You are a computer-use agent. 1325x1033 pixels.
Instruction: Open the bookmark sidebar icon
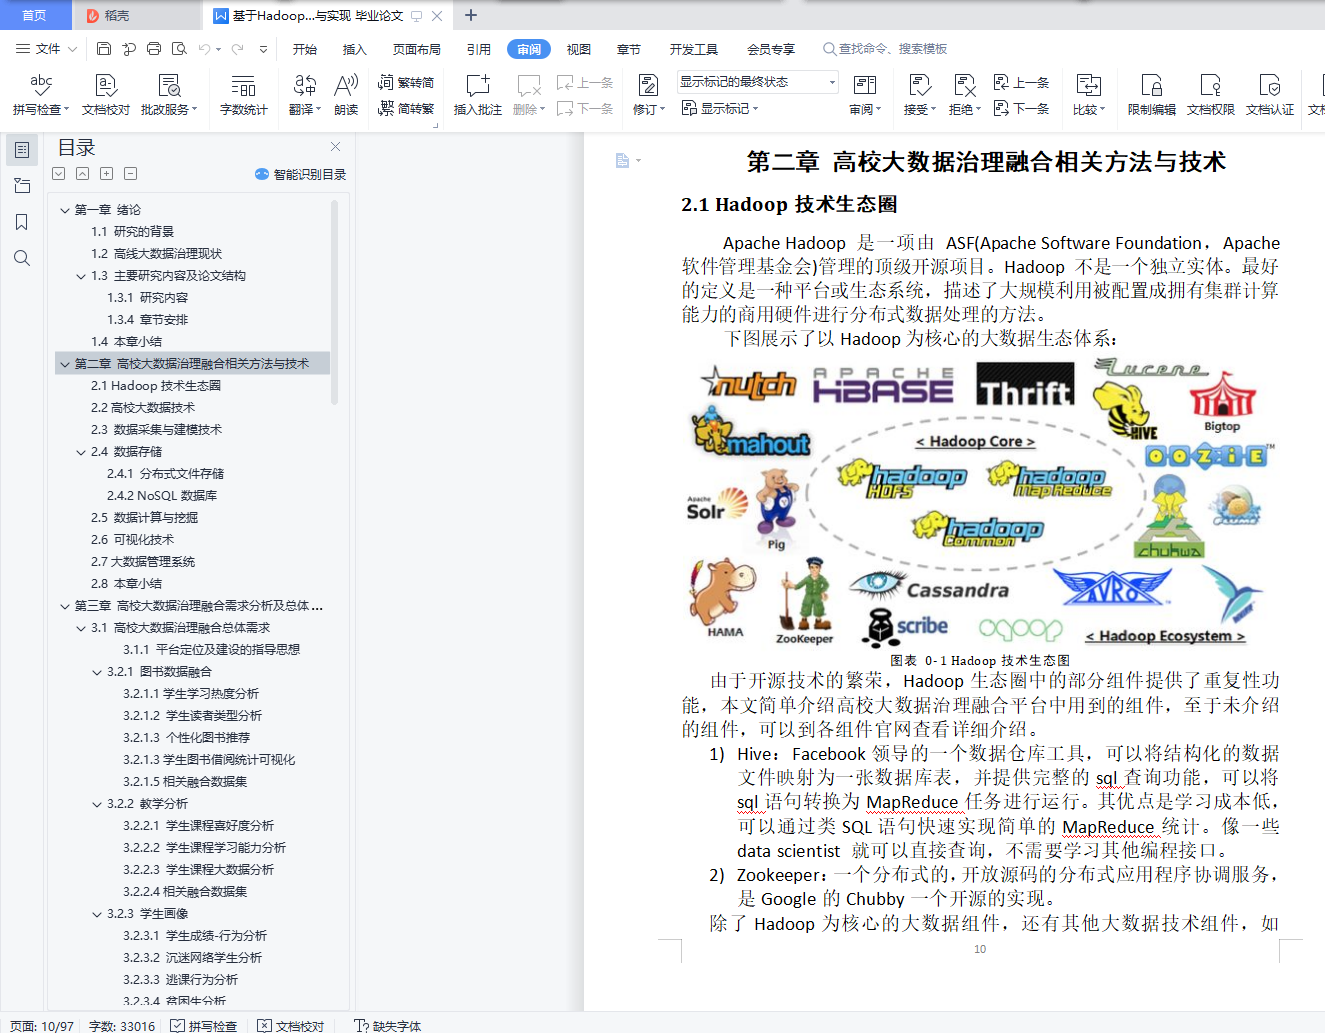22,222
